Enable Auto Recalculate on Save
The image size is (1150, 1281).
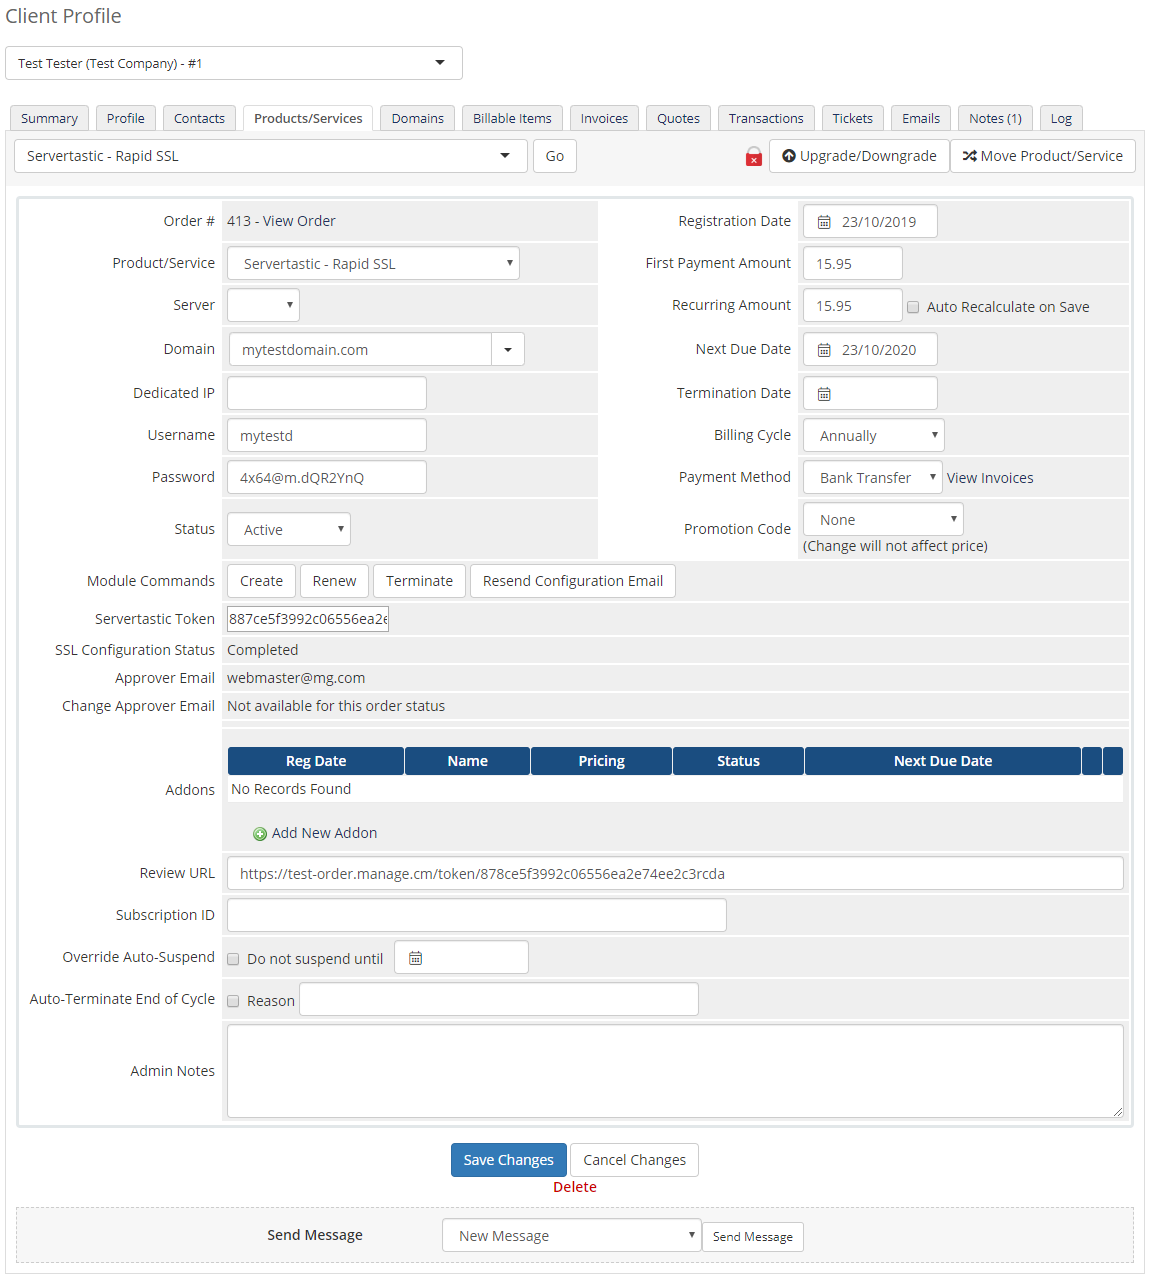913,307
